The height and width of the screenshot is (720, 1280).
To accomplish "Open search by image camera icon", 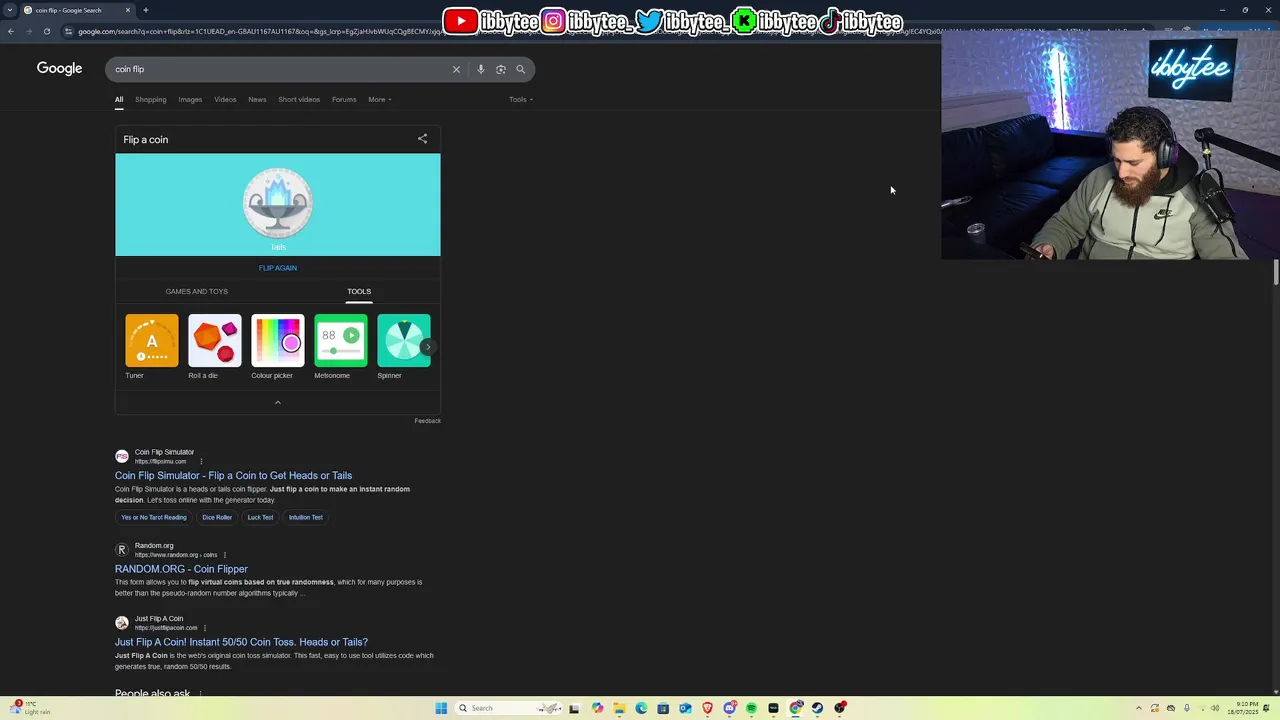I will pos(501,69).
